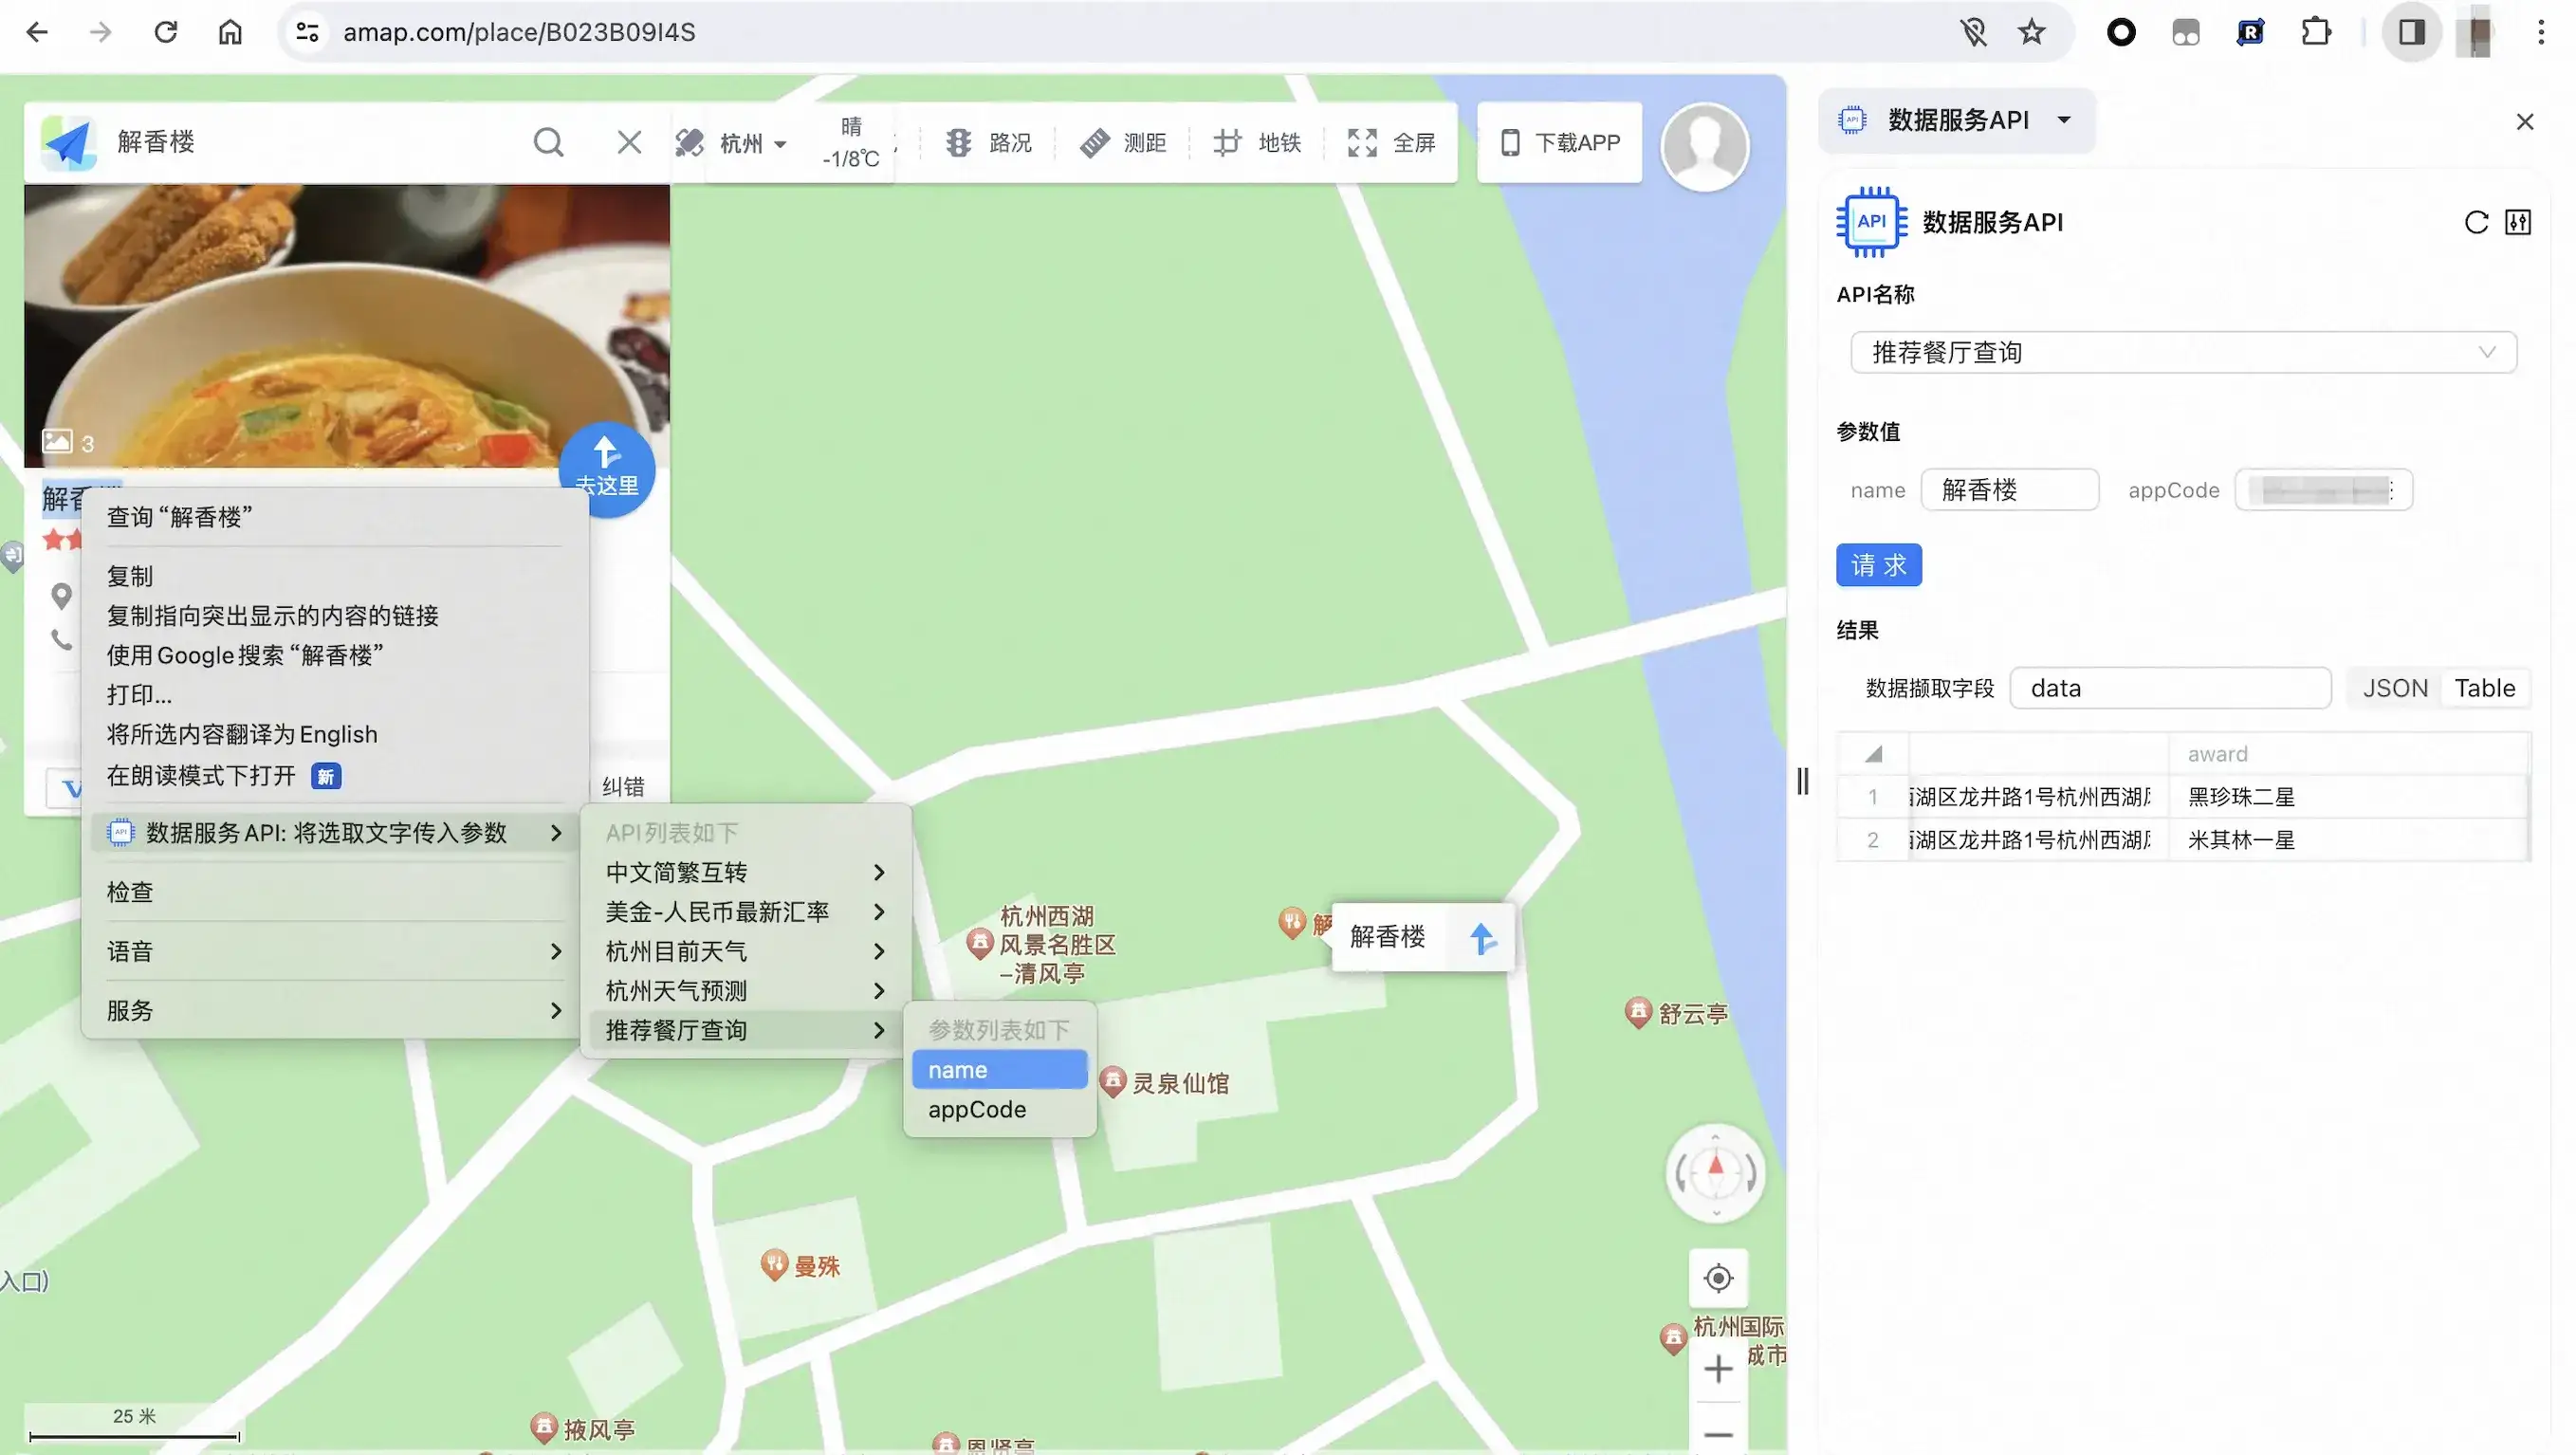
Task: Expand the 推荐餐厅查询 API name dropdown
Action: coord(2183,352)
